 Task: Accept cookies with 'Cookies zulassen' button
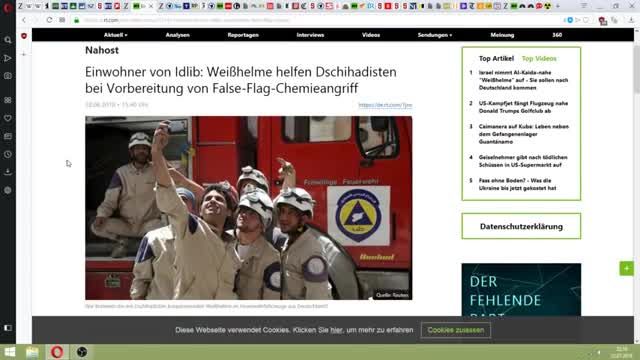pyautogui.click(x=456, y=330)
